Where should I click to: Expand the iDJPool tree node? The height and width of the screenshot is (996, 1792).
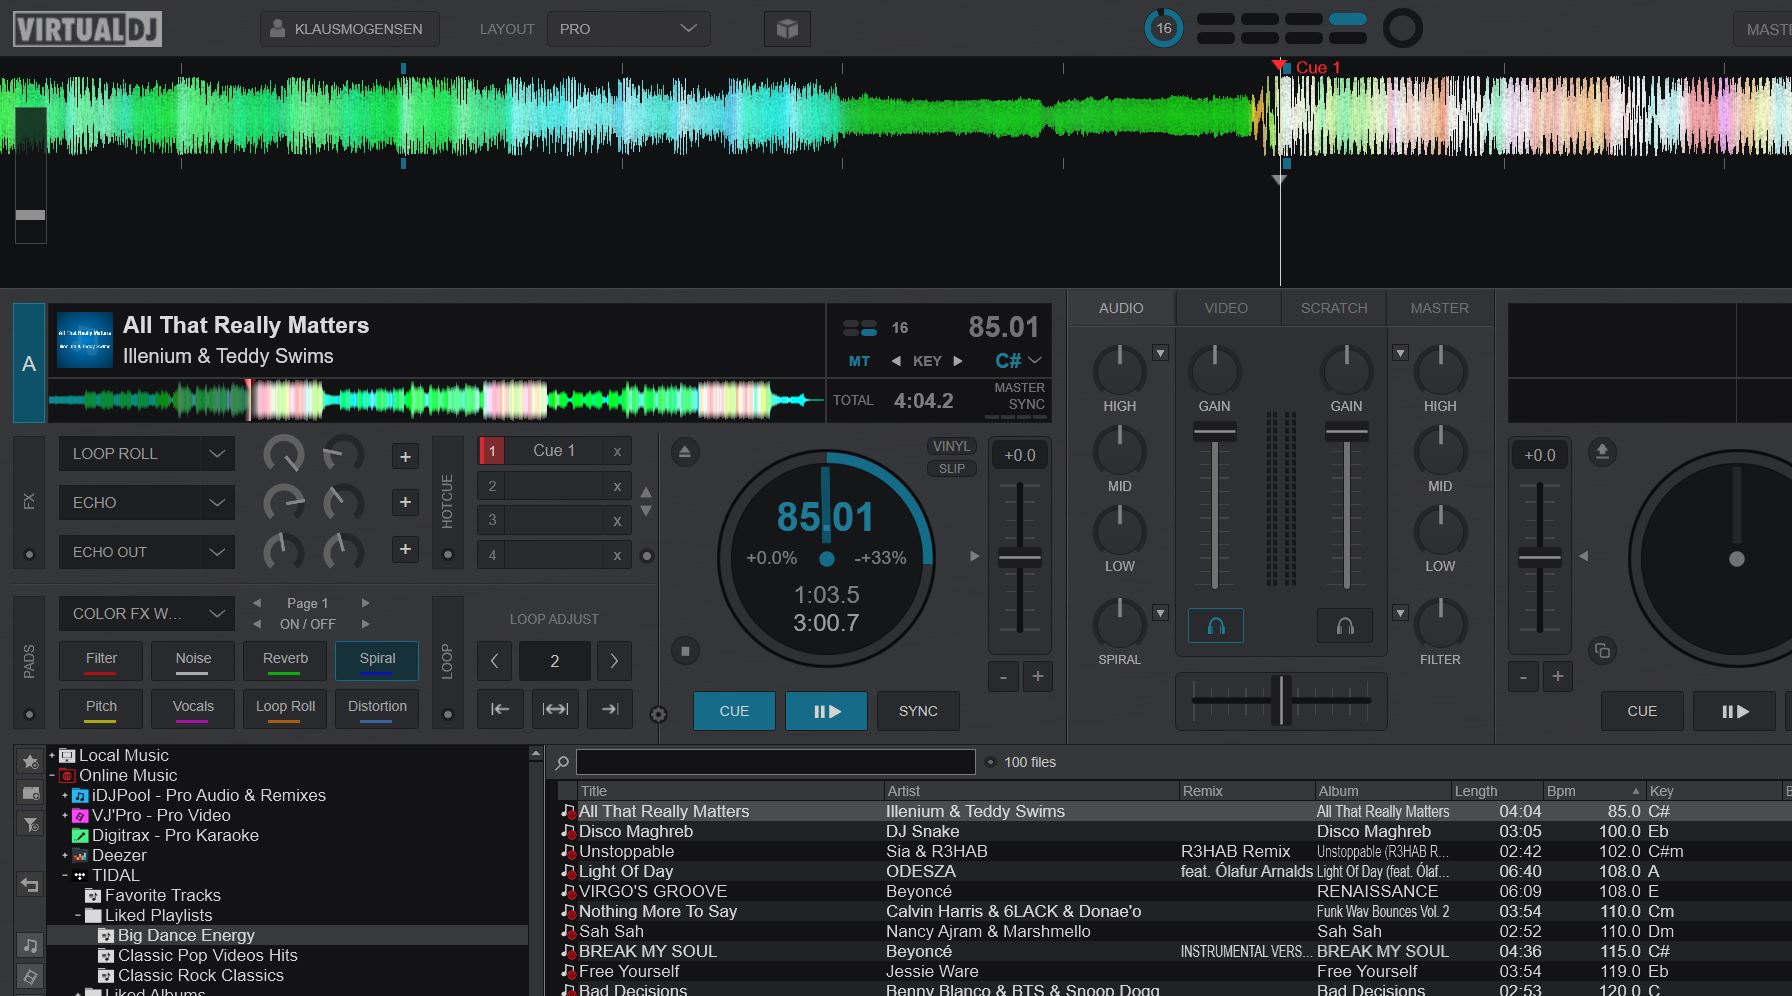(x=65, y=796)
